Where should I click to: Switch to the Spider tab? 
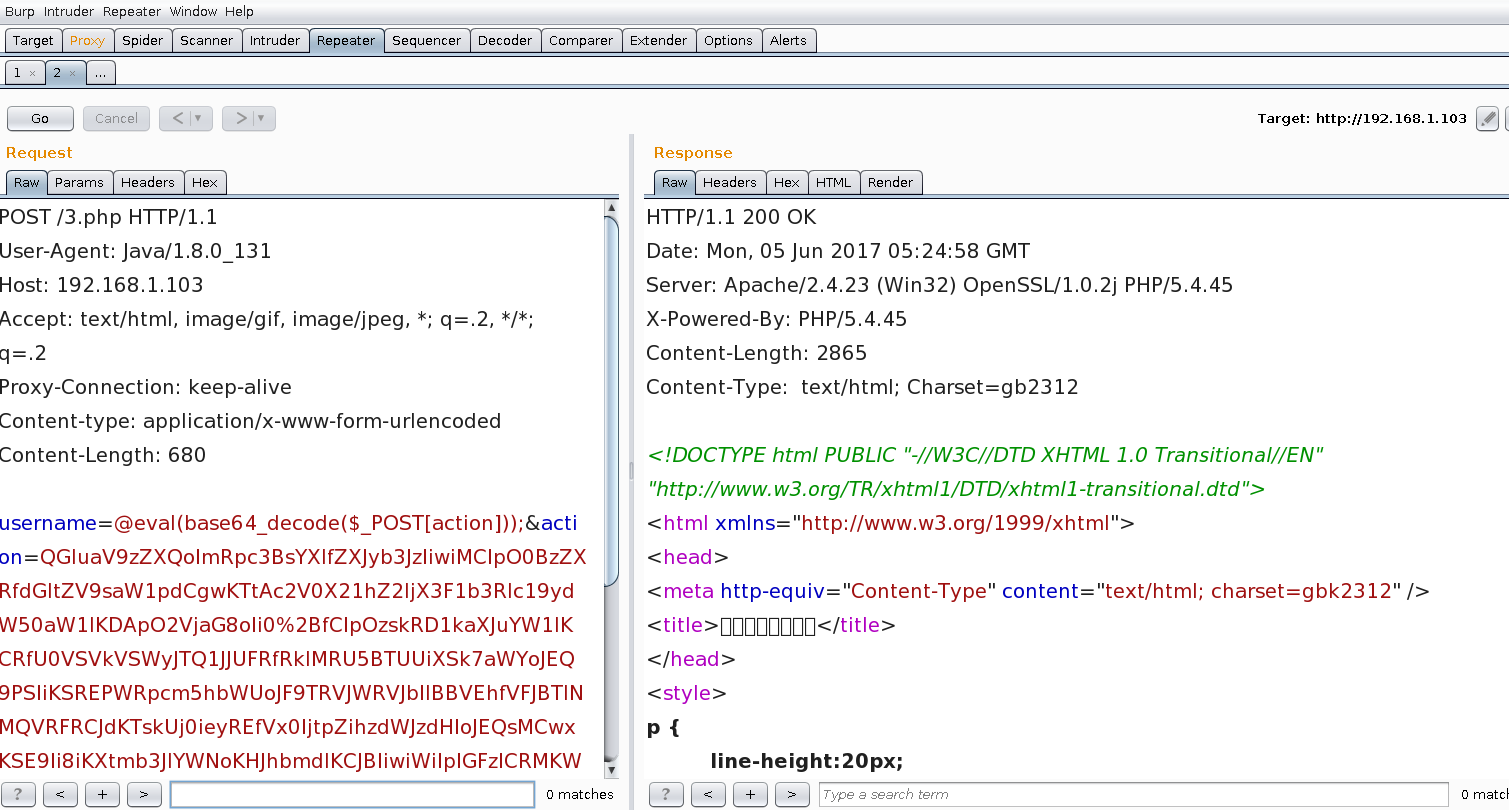(142, 41)
